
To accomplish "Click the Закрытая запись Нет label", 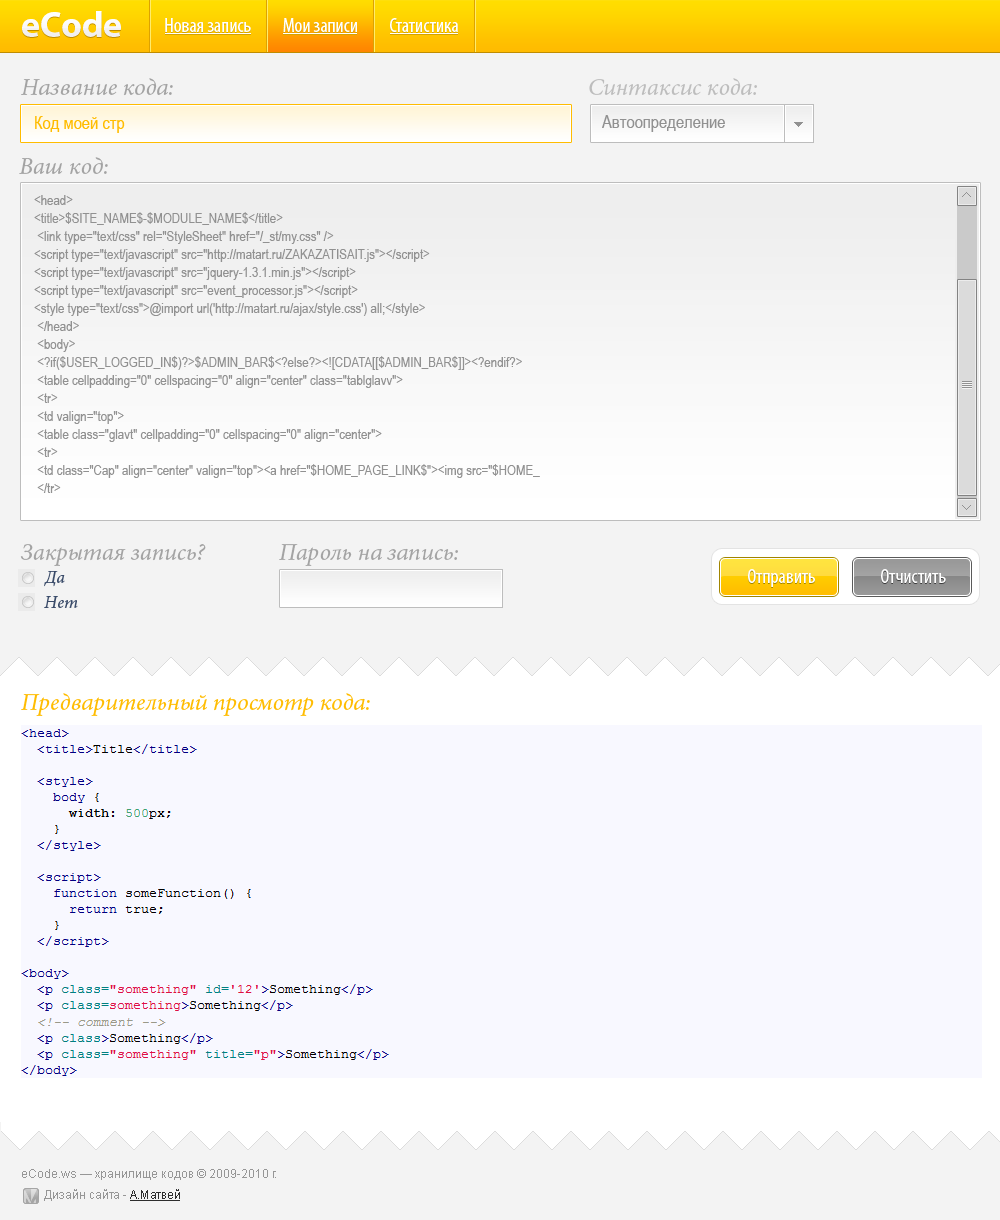I will 61,602.
